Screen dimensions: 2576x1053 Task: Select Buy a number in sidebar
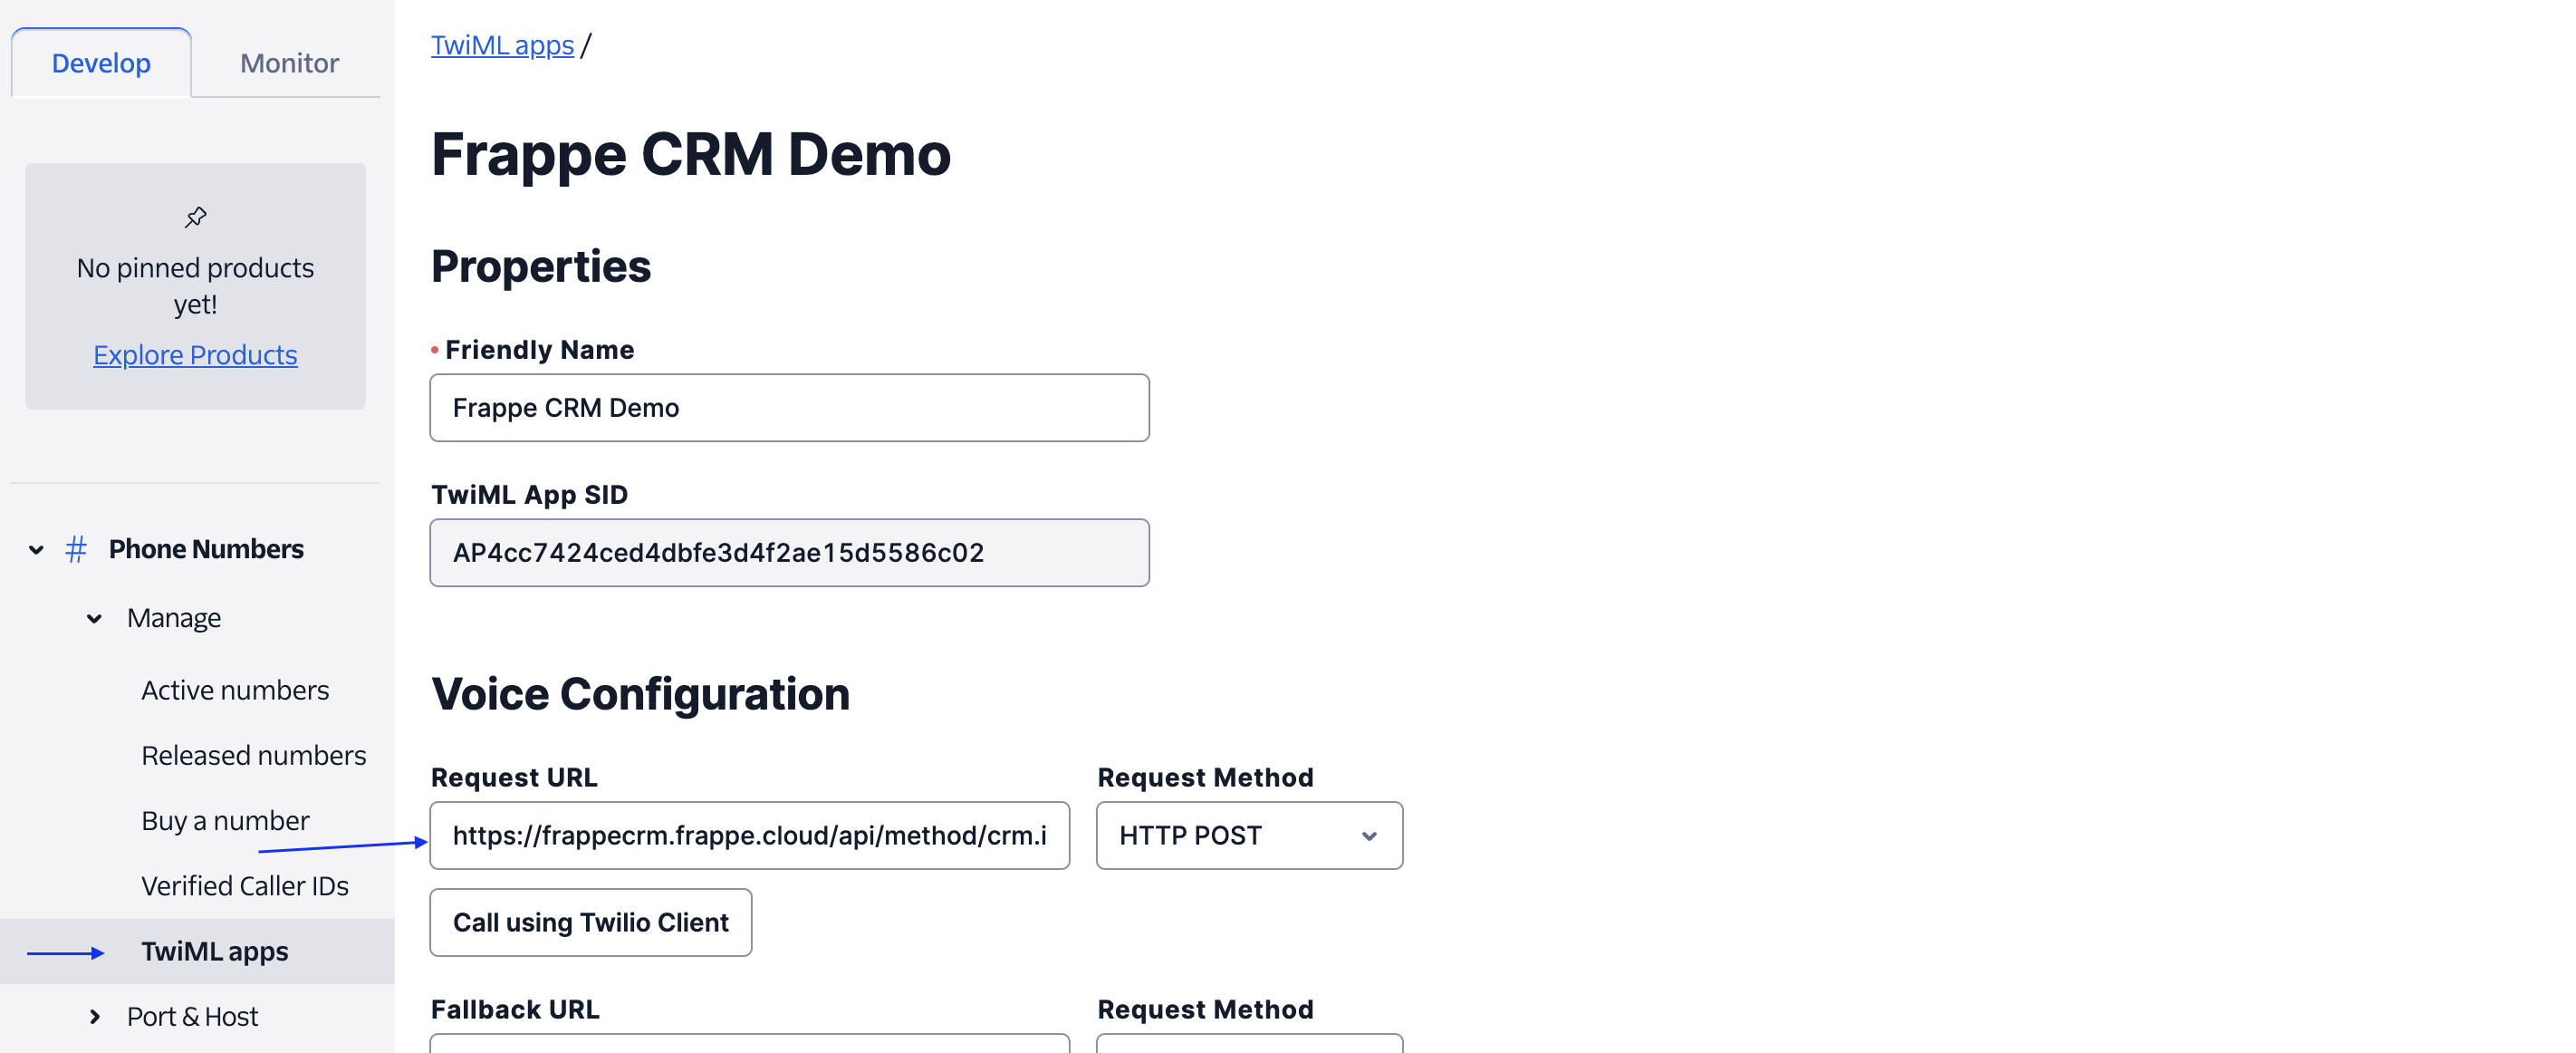(x=226, y=820)
